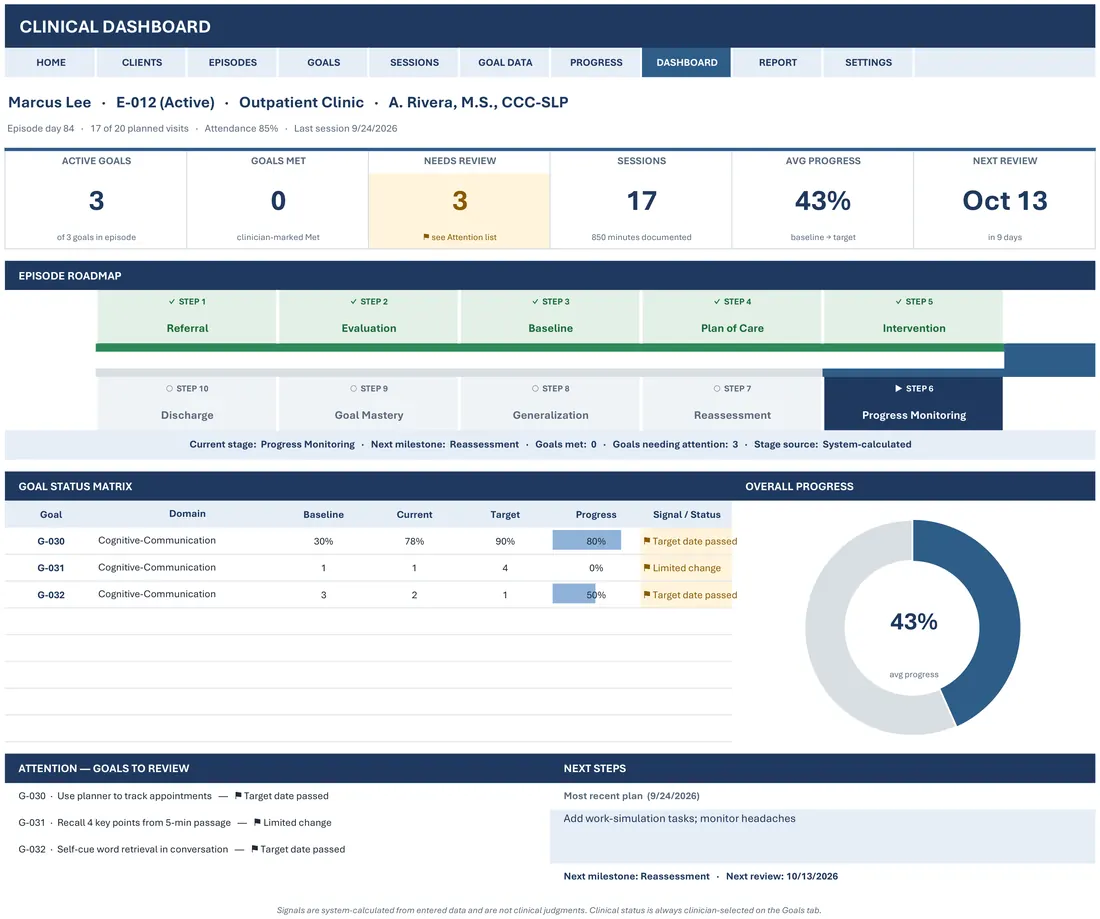Click the "17" value in the Sessions card
Screen dimensions: 1100x919
tap(641, 201)
